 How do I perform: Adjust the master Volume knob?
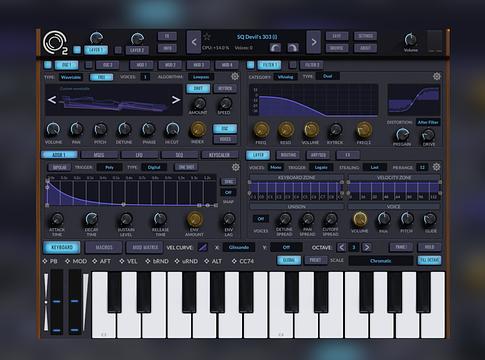click(410, 40)
